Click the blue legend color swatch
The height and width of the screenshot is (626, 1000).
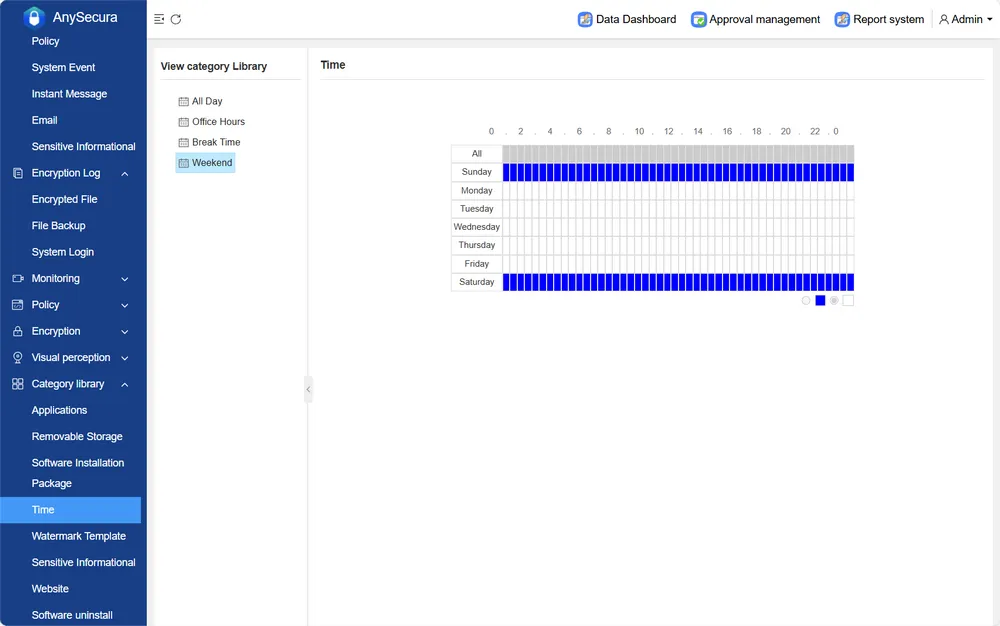coord(820,300)
